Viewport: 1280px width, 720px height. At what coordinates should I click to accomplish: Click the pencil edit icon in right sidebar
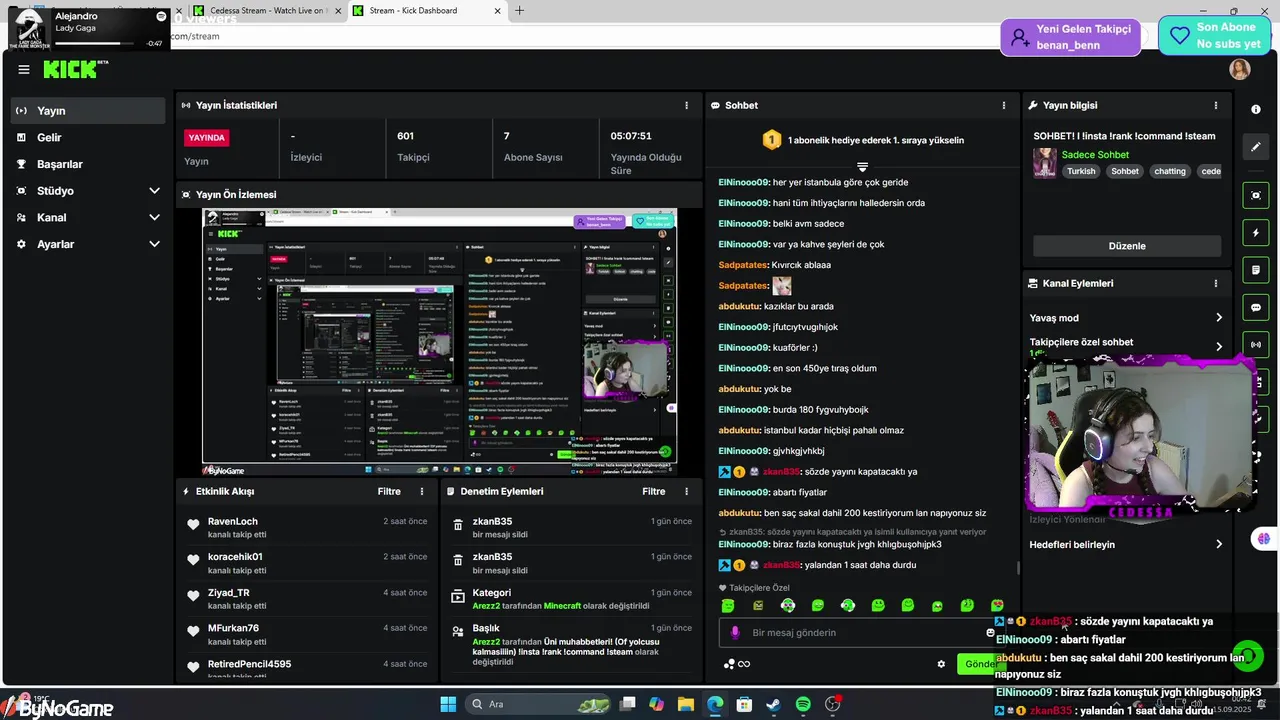(x=1256, y=147)
